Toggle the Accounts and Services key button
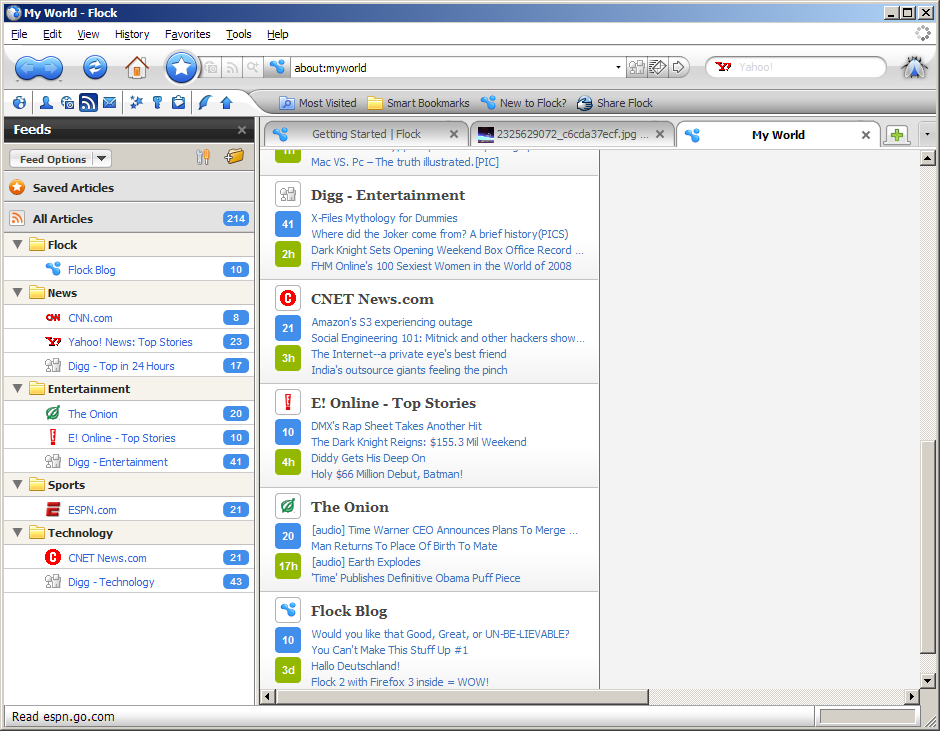The height and width of the screenshot is (731, 940). [x=157, y=103]
